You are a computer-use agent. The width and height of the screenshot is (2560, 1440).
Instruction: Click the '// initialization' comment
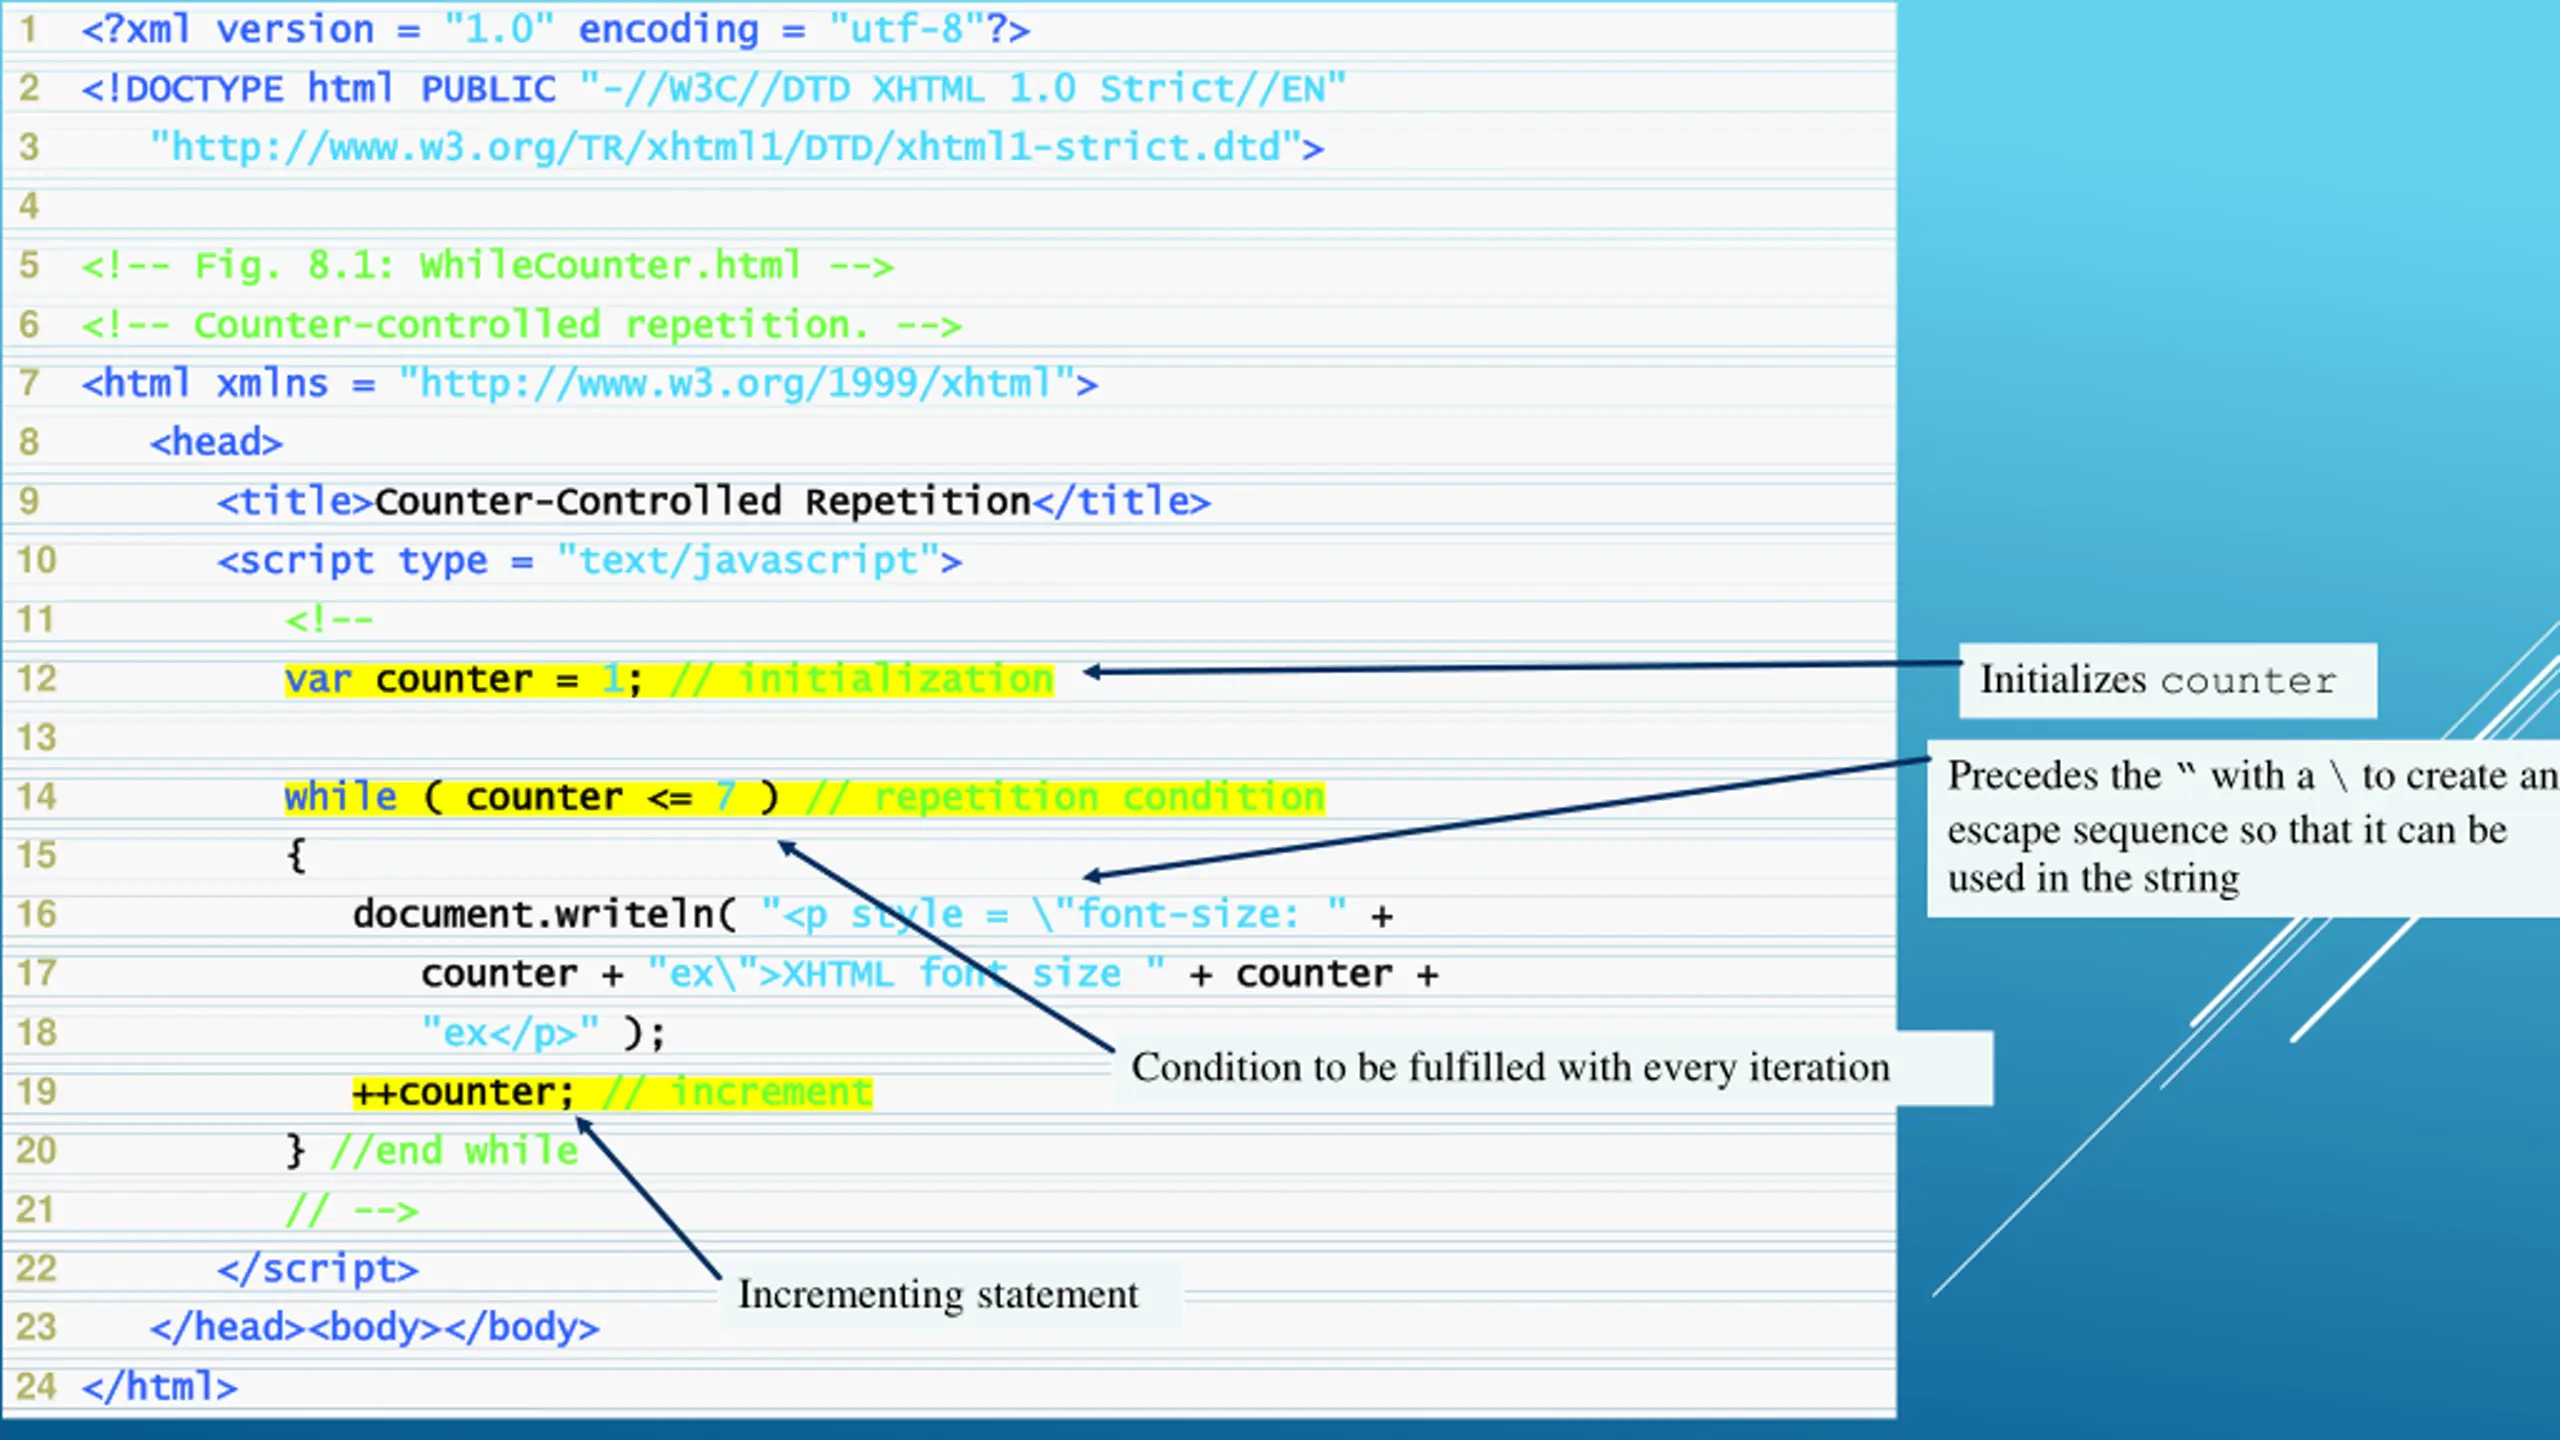pyautogui.click(x=862, y=680)
